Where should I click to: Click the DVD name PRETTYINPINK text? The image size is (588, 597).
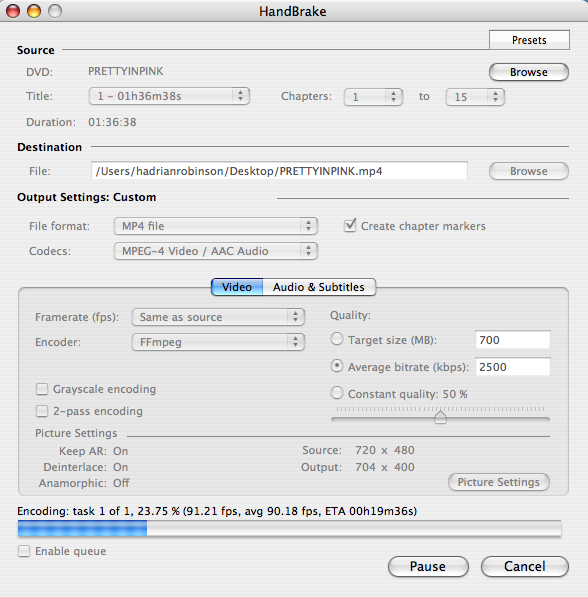point(126,71)
